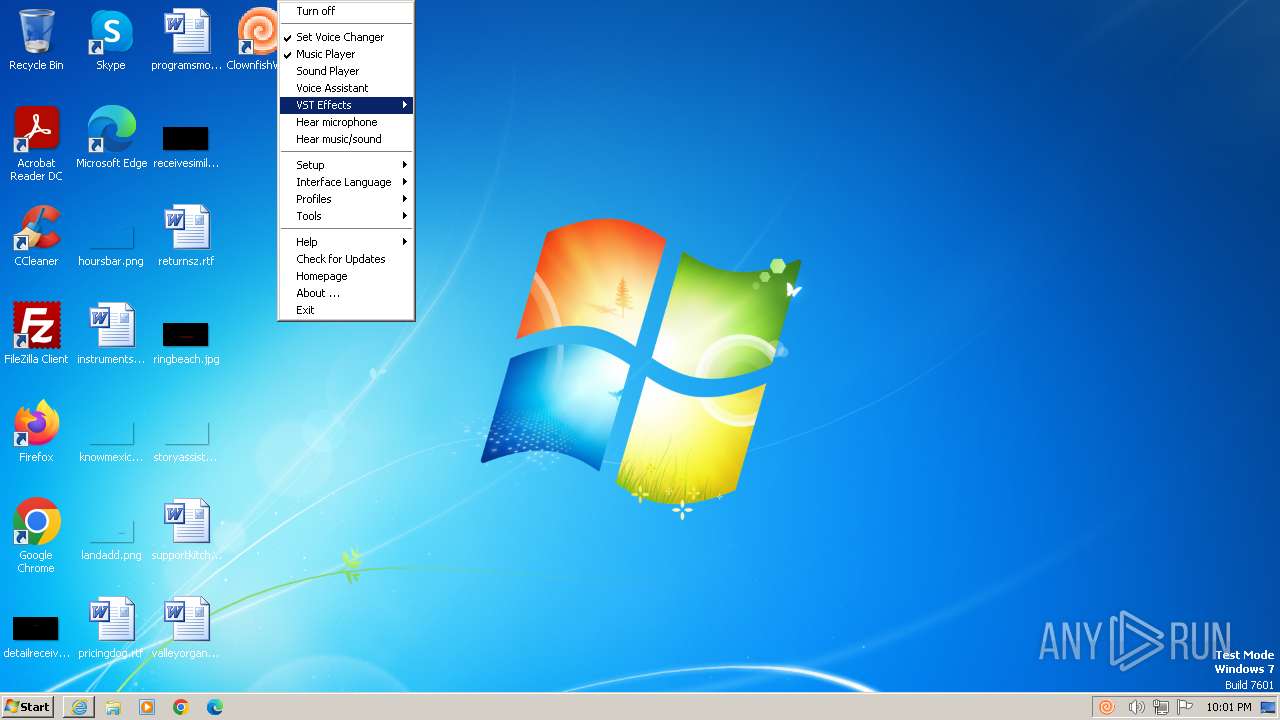Click the Start button
The width and height of the screenshot is (1280, 720).
(28, 707)
